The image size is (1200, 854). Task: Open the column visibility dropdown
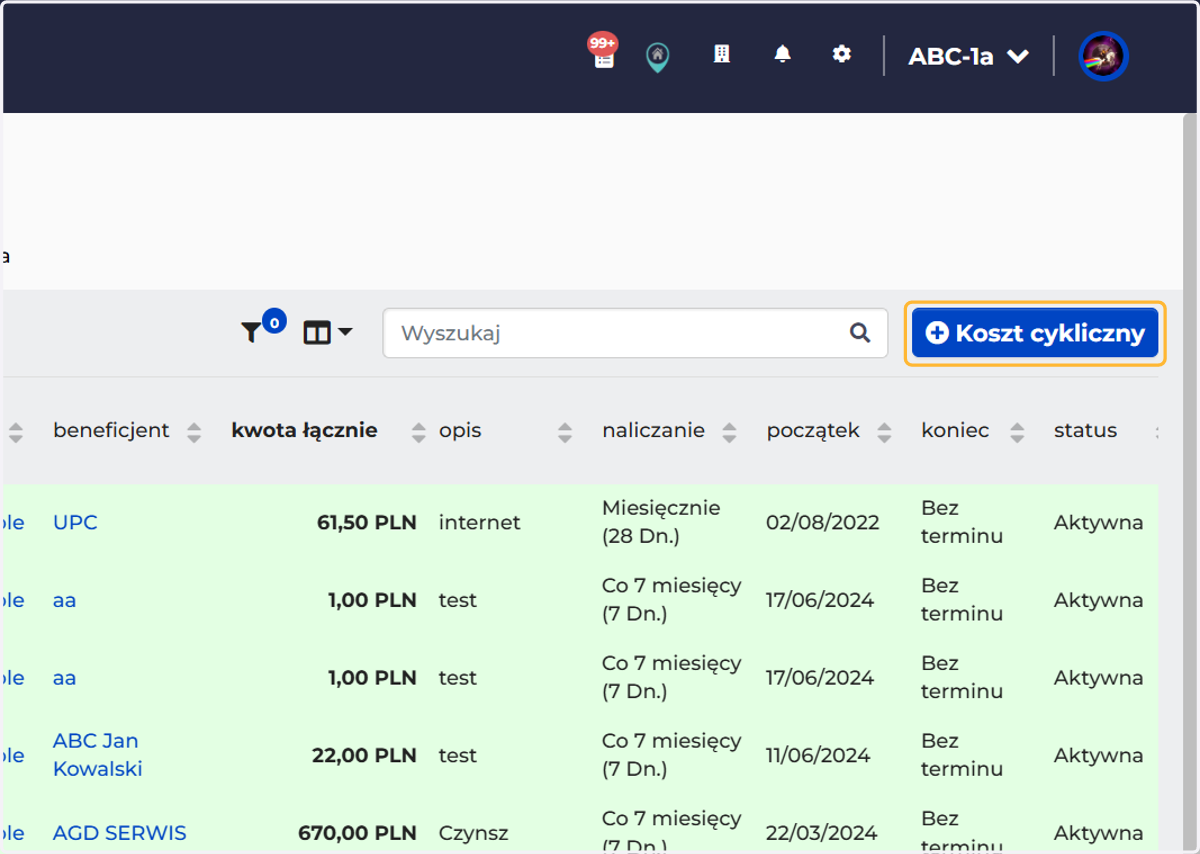328,333
